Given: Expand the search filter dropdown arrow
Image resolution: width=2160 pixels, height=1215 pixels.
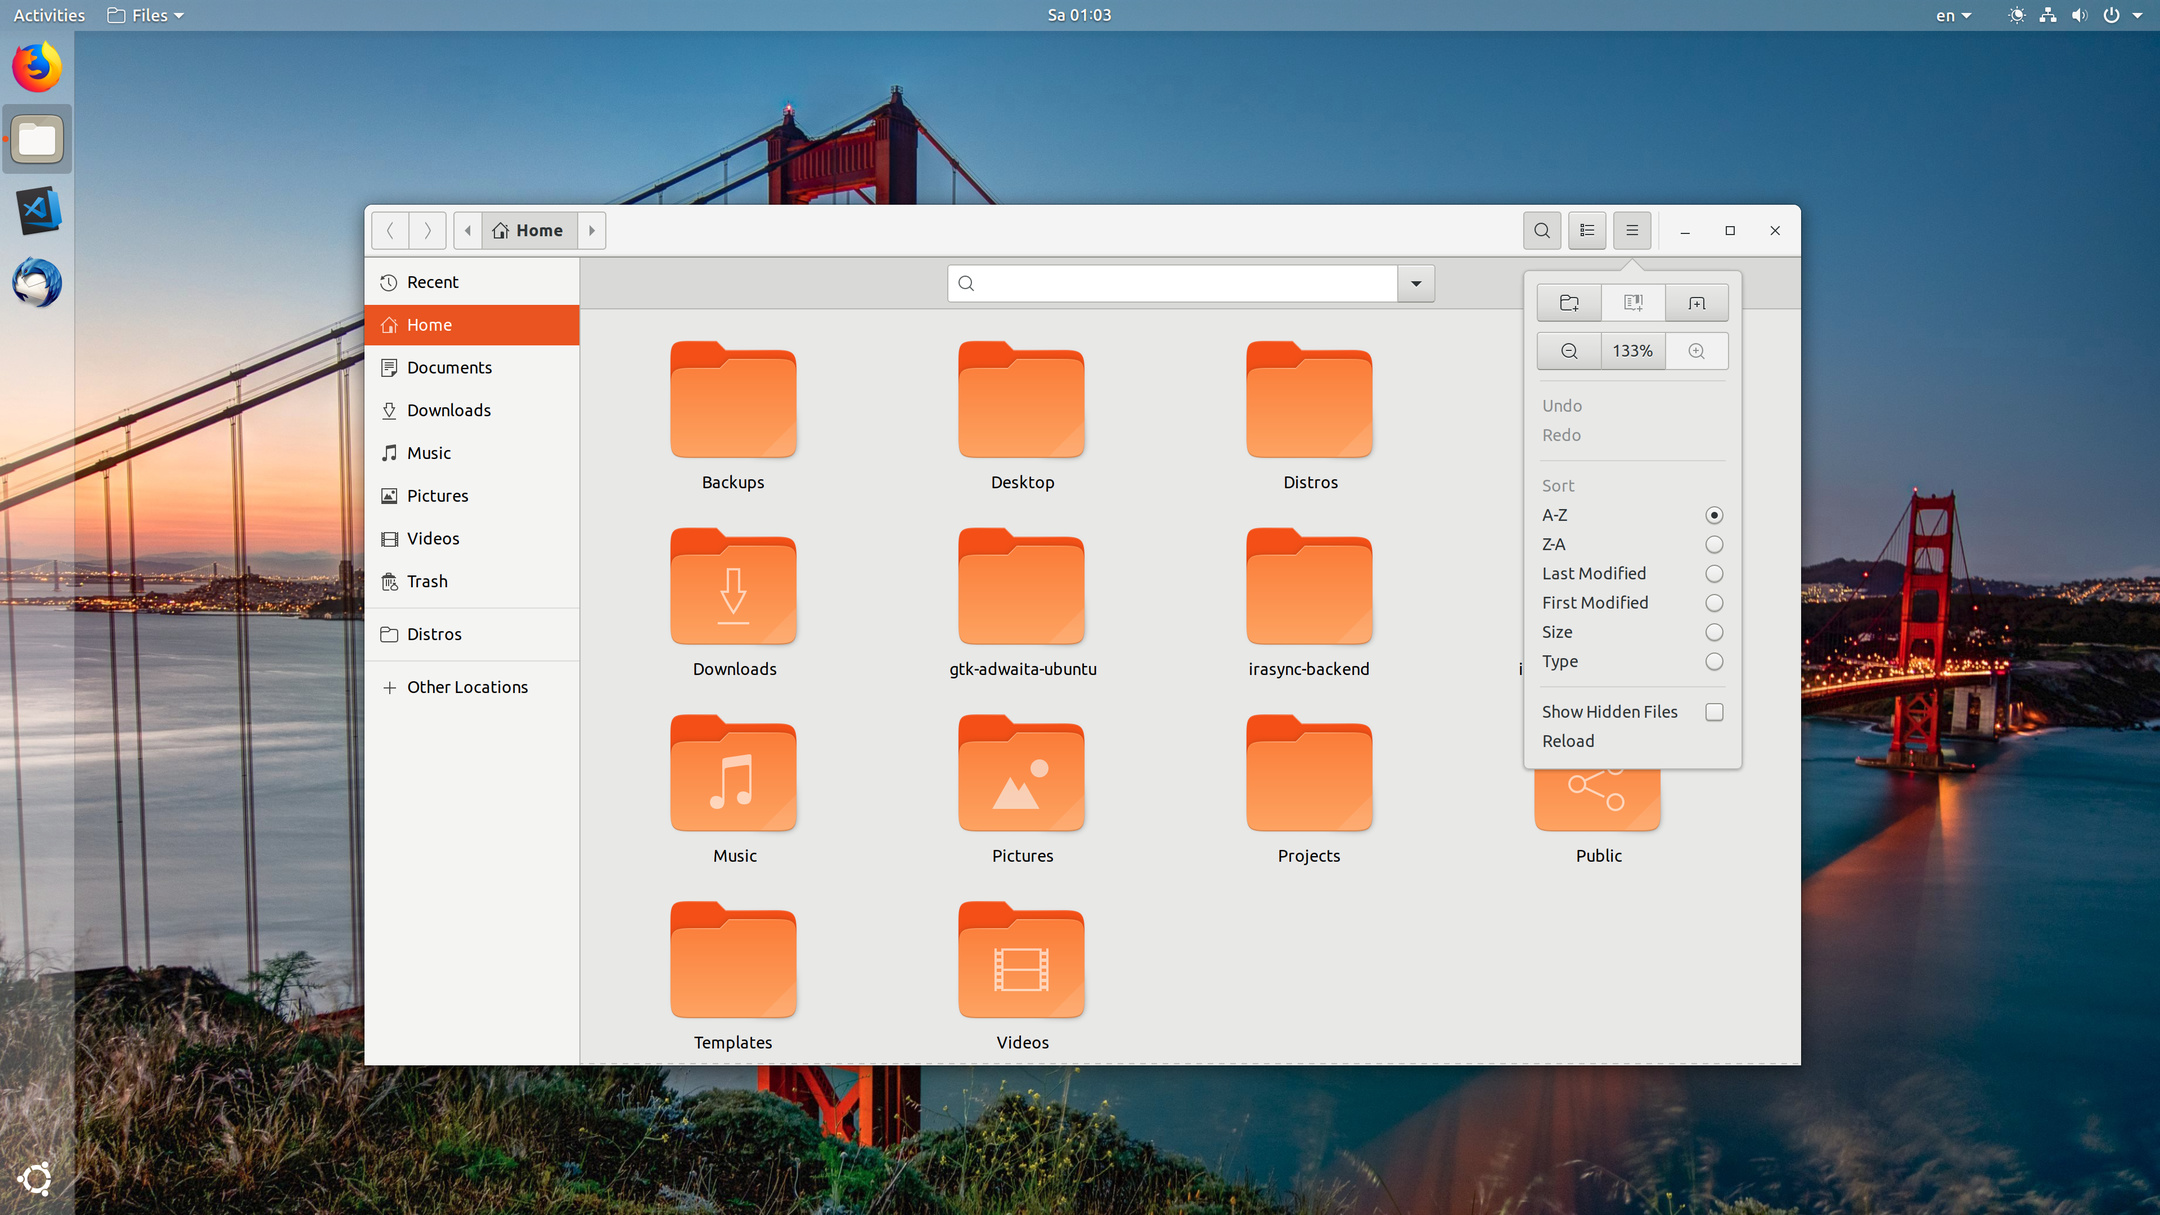Looking at the screenshot, I should [x=1416, y=284].
